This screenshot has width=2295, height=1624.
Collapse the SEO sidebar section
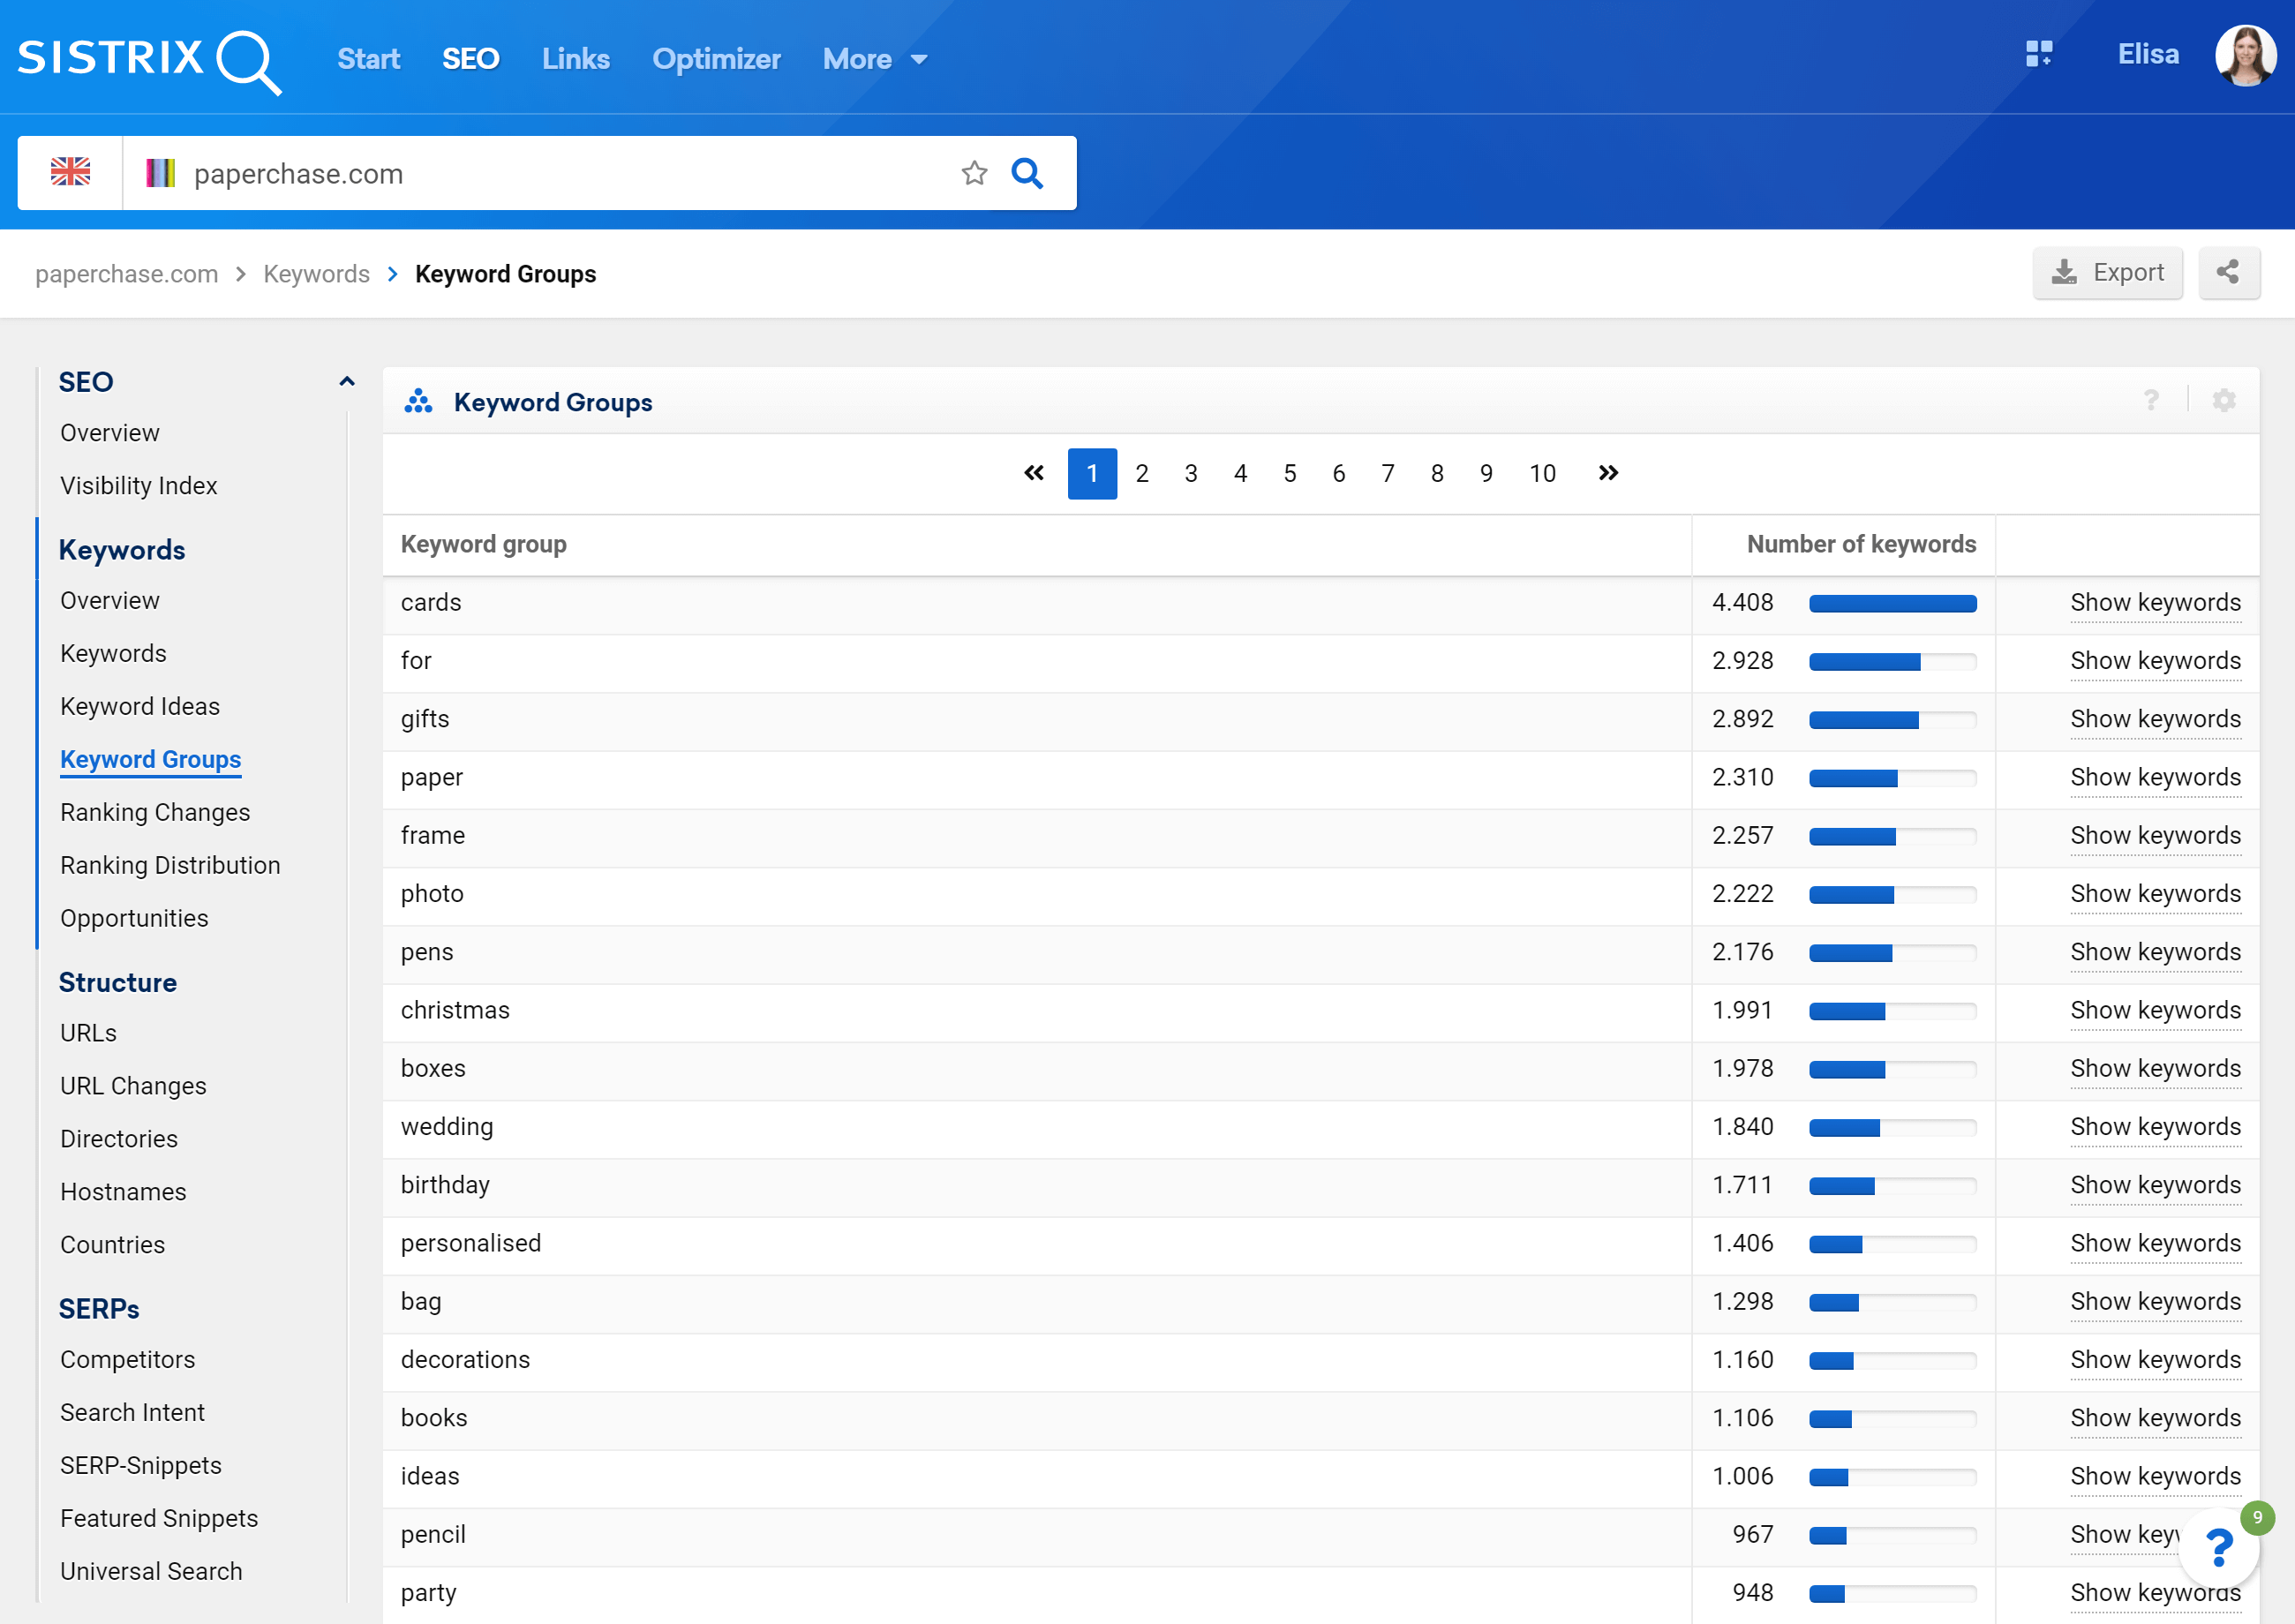347,381
